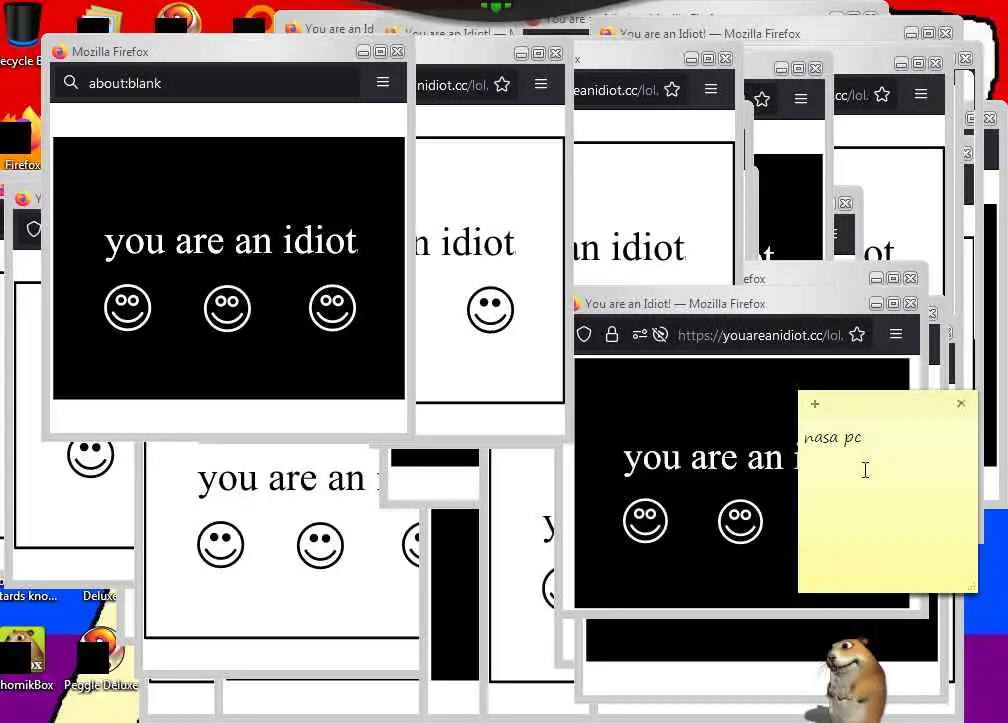Click middle smiley in about:blank window
Image resolution: width=1008 pixels, height=723 pixels.
click(227, 308)
